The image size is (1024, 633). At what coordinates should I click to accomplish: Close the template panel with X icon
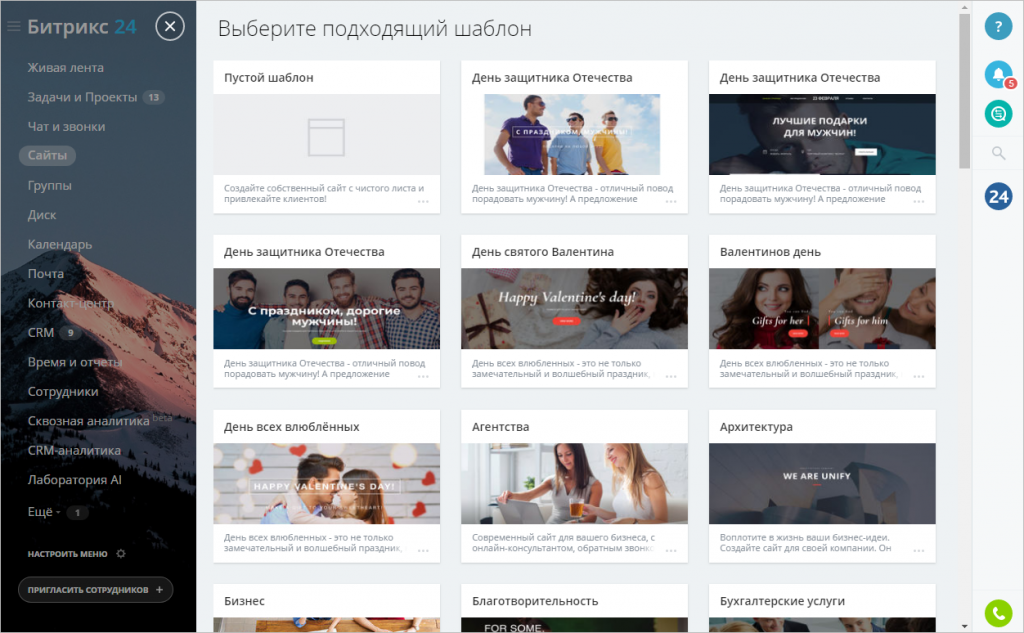click(x=171, y=27)
